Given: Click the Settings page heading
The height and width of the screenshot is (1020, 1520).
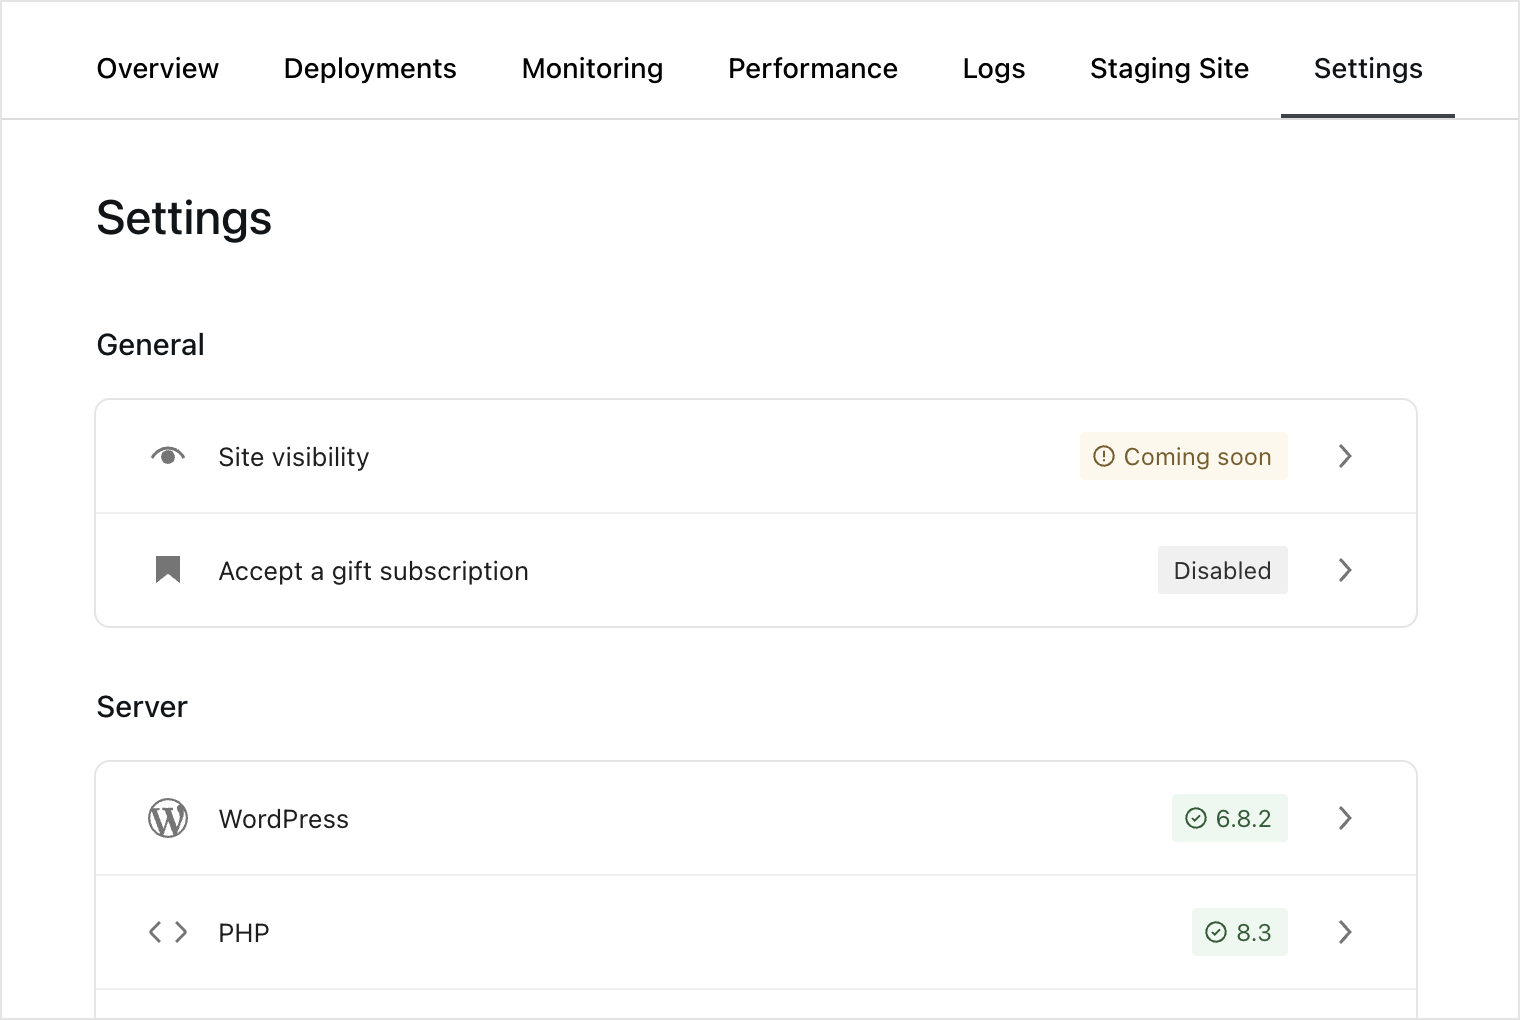Looking at the screenshot, I should click(184, 218).
